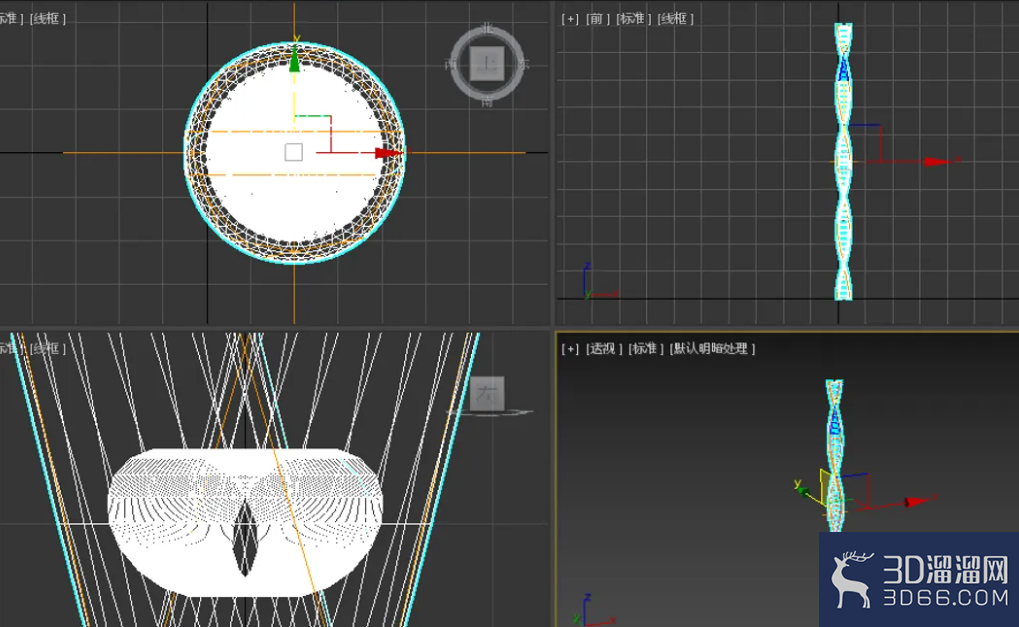The image size is (1019, 627).
Task: Open the [透视] view label menu
Action: pyautogui.click(x=604, y=349)
